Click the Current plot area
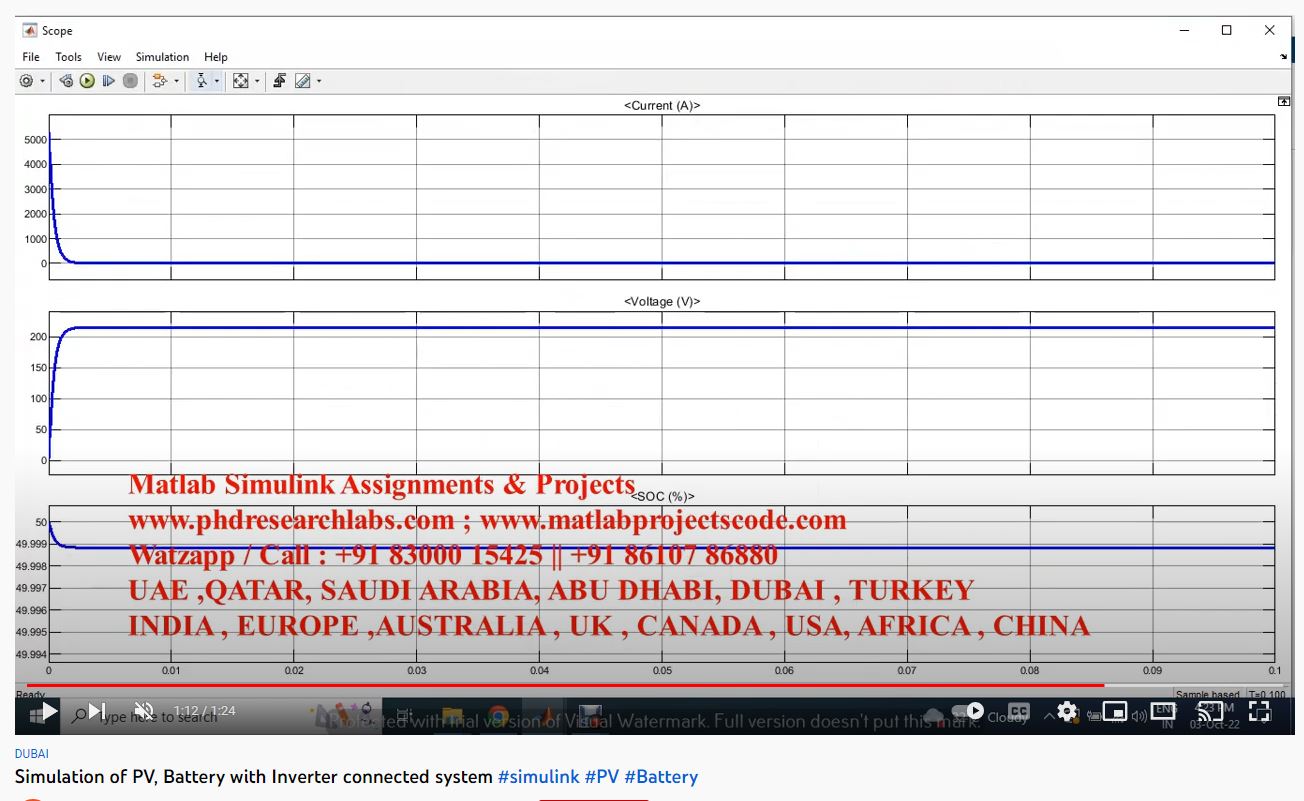Image resolution: width=1304 pixels, height=801 pixels. [x=662, y=197]
